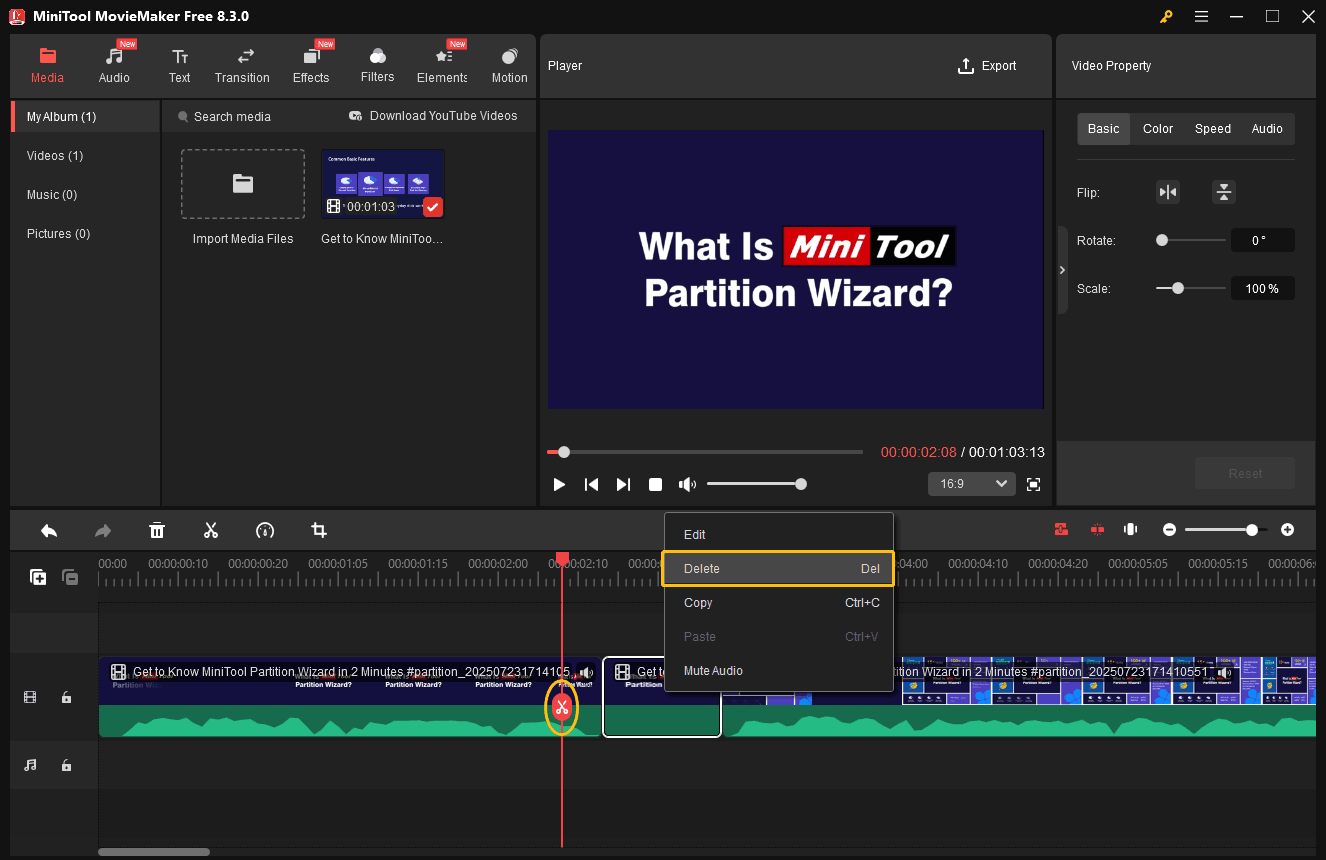
Task: Switch to the Text tab
Action: (179, 65)
